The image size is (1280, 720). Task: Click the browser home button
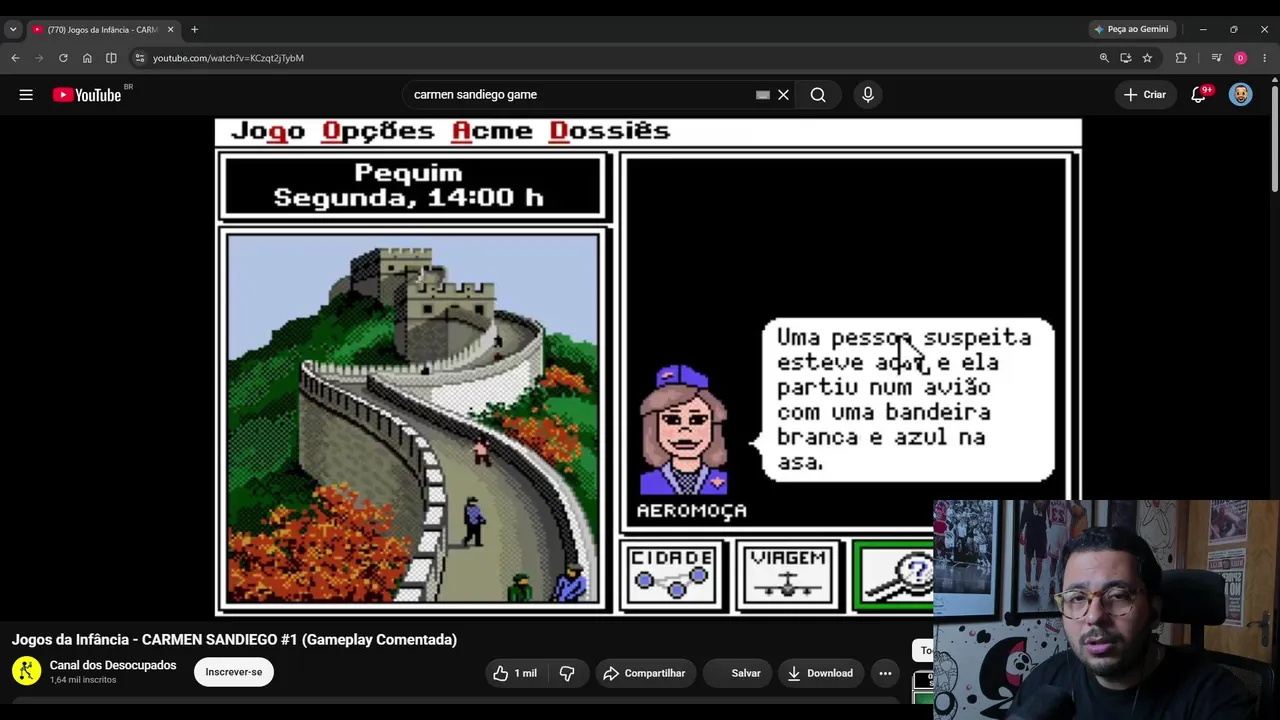point(87,58)
